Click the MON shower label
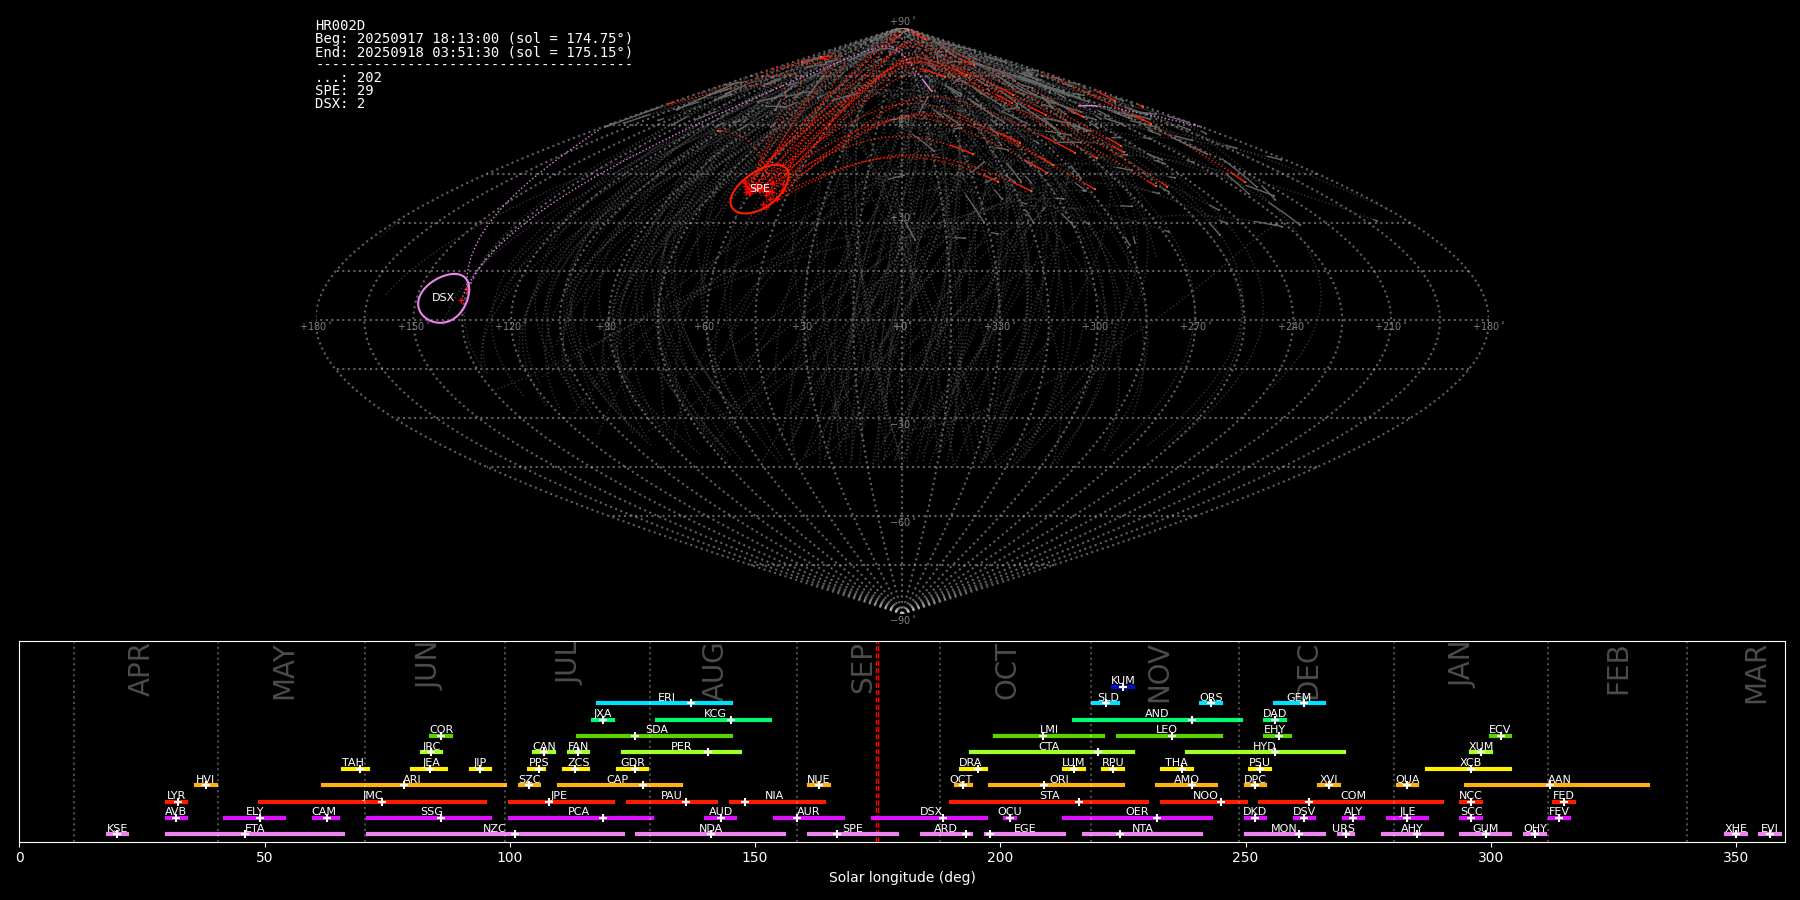Screen dimensions: 1800x900 coord(1283,829)
